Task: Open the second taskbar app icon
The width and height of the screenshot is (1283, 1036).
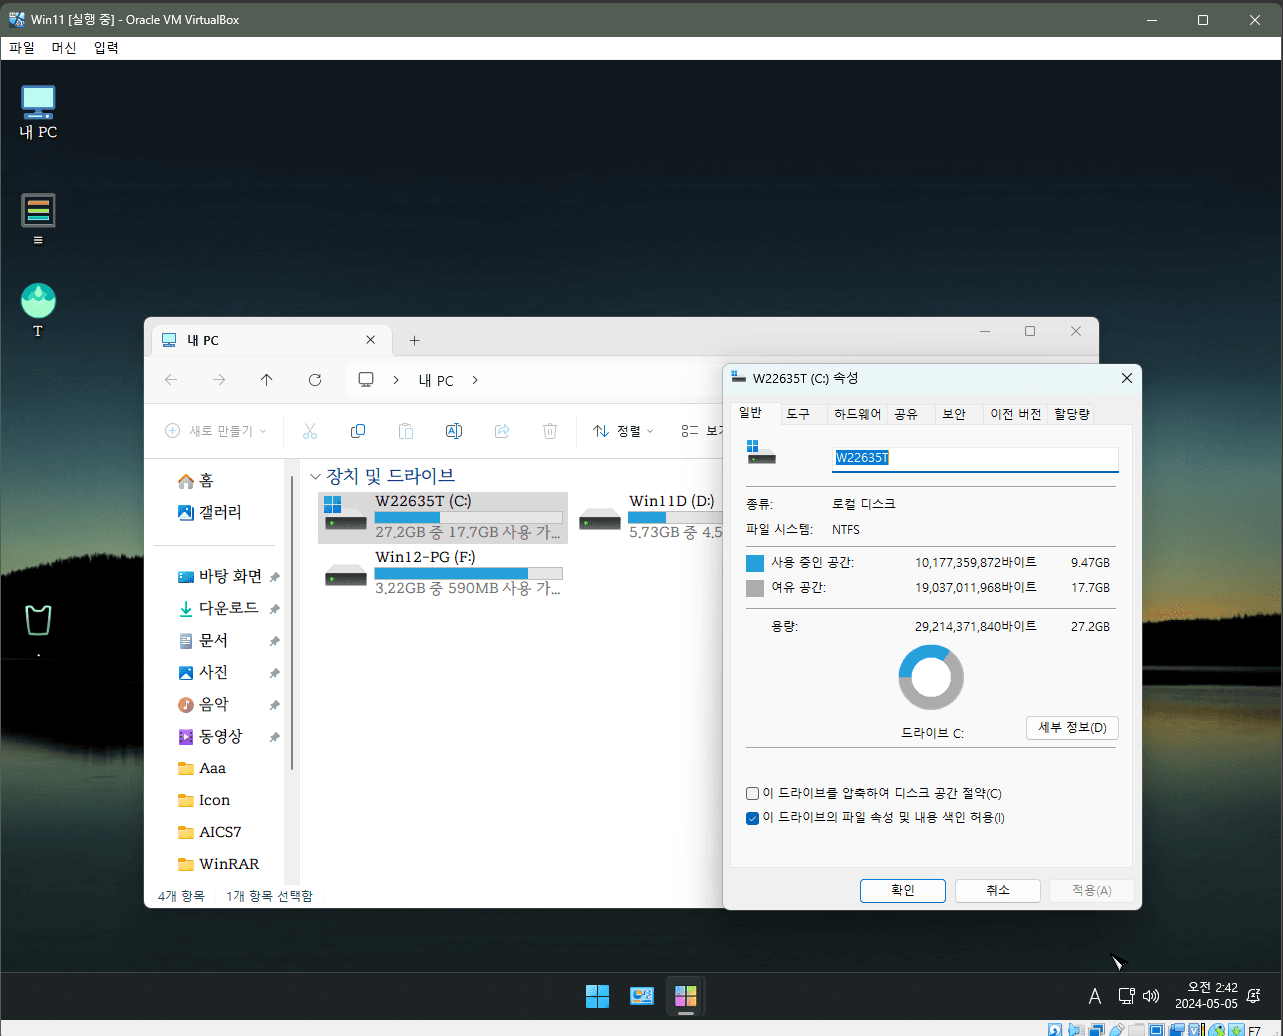Action: pyautogui.click(x=641, y=996)
